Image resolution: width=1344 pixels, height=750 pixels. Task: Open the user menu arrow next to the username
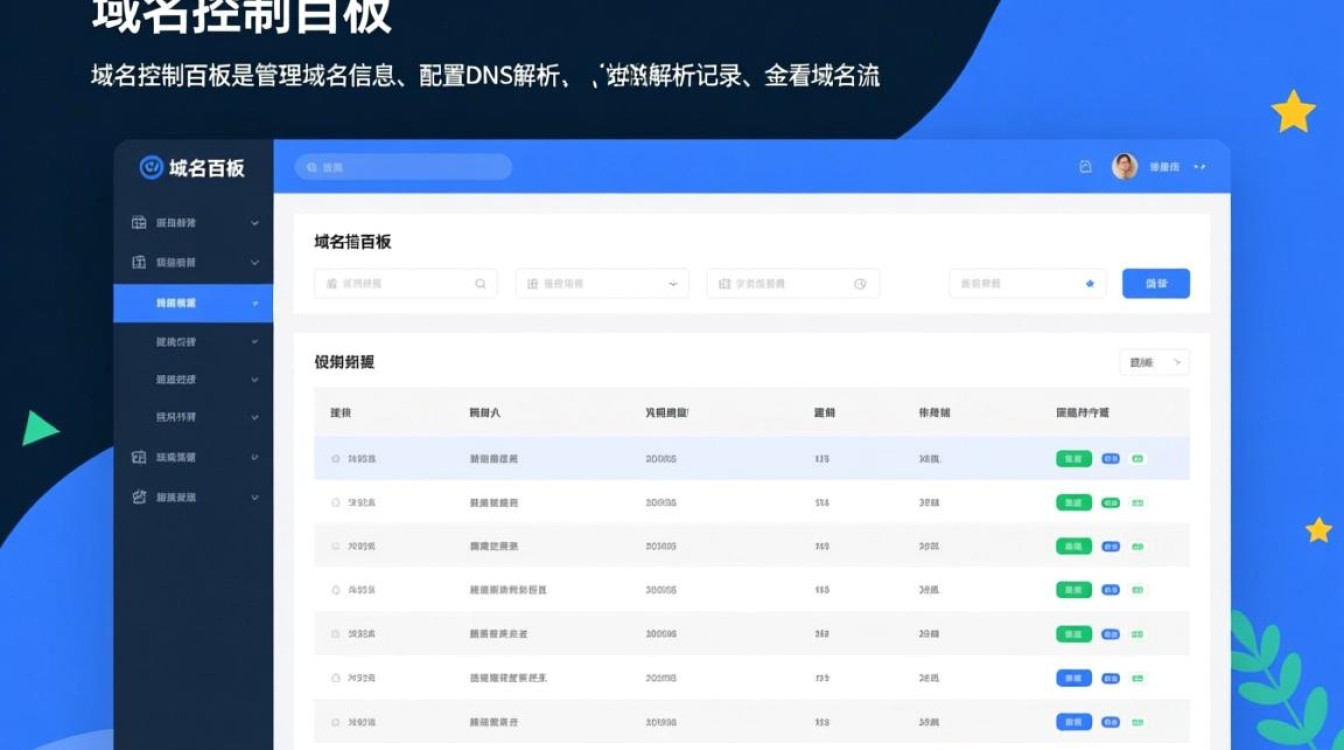(x=1198, y=167)
